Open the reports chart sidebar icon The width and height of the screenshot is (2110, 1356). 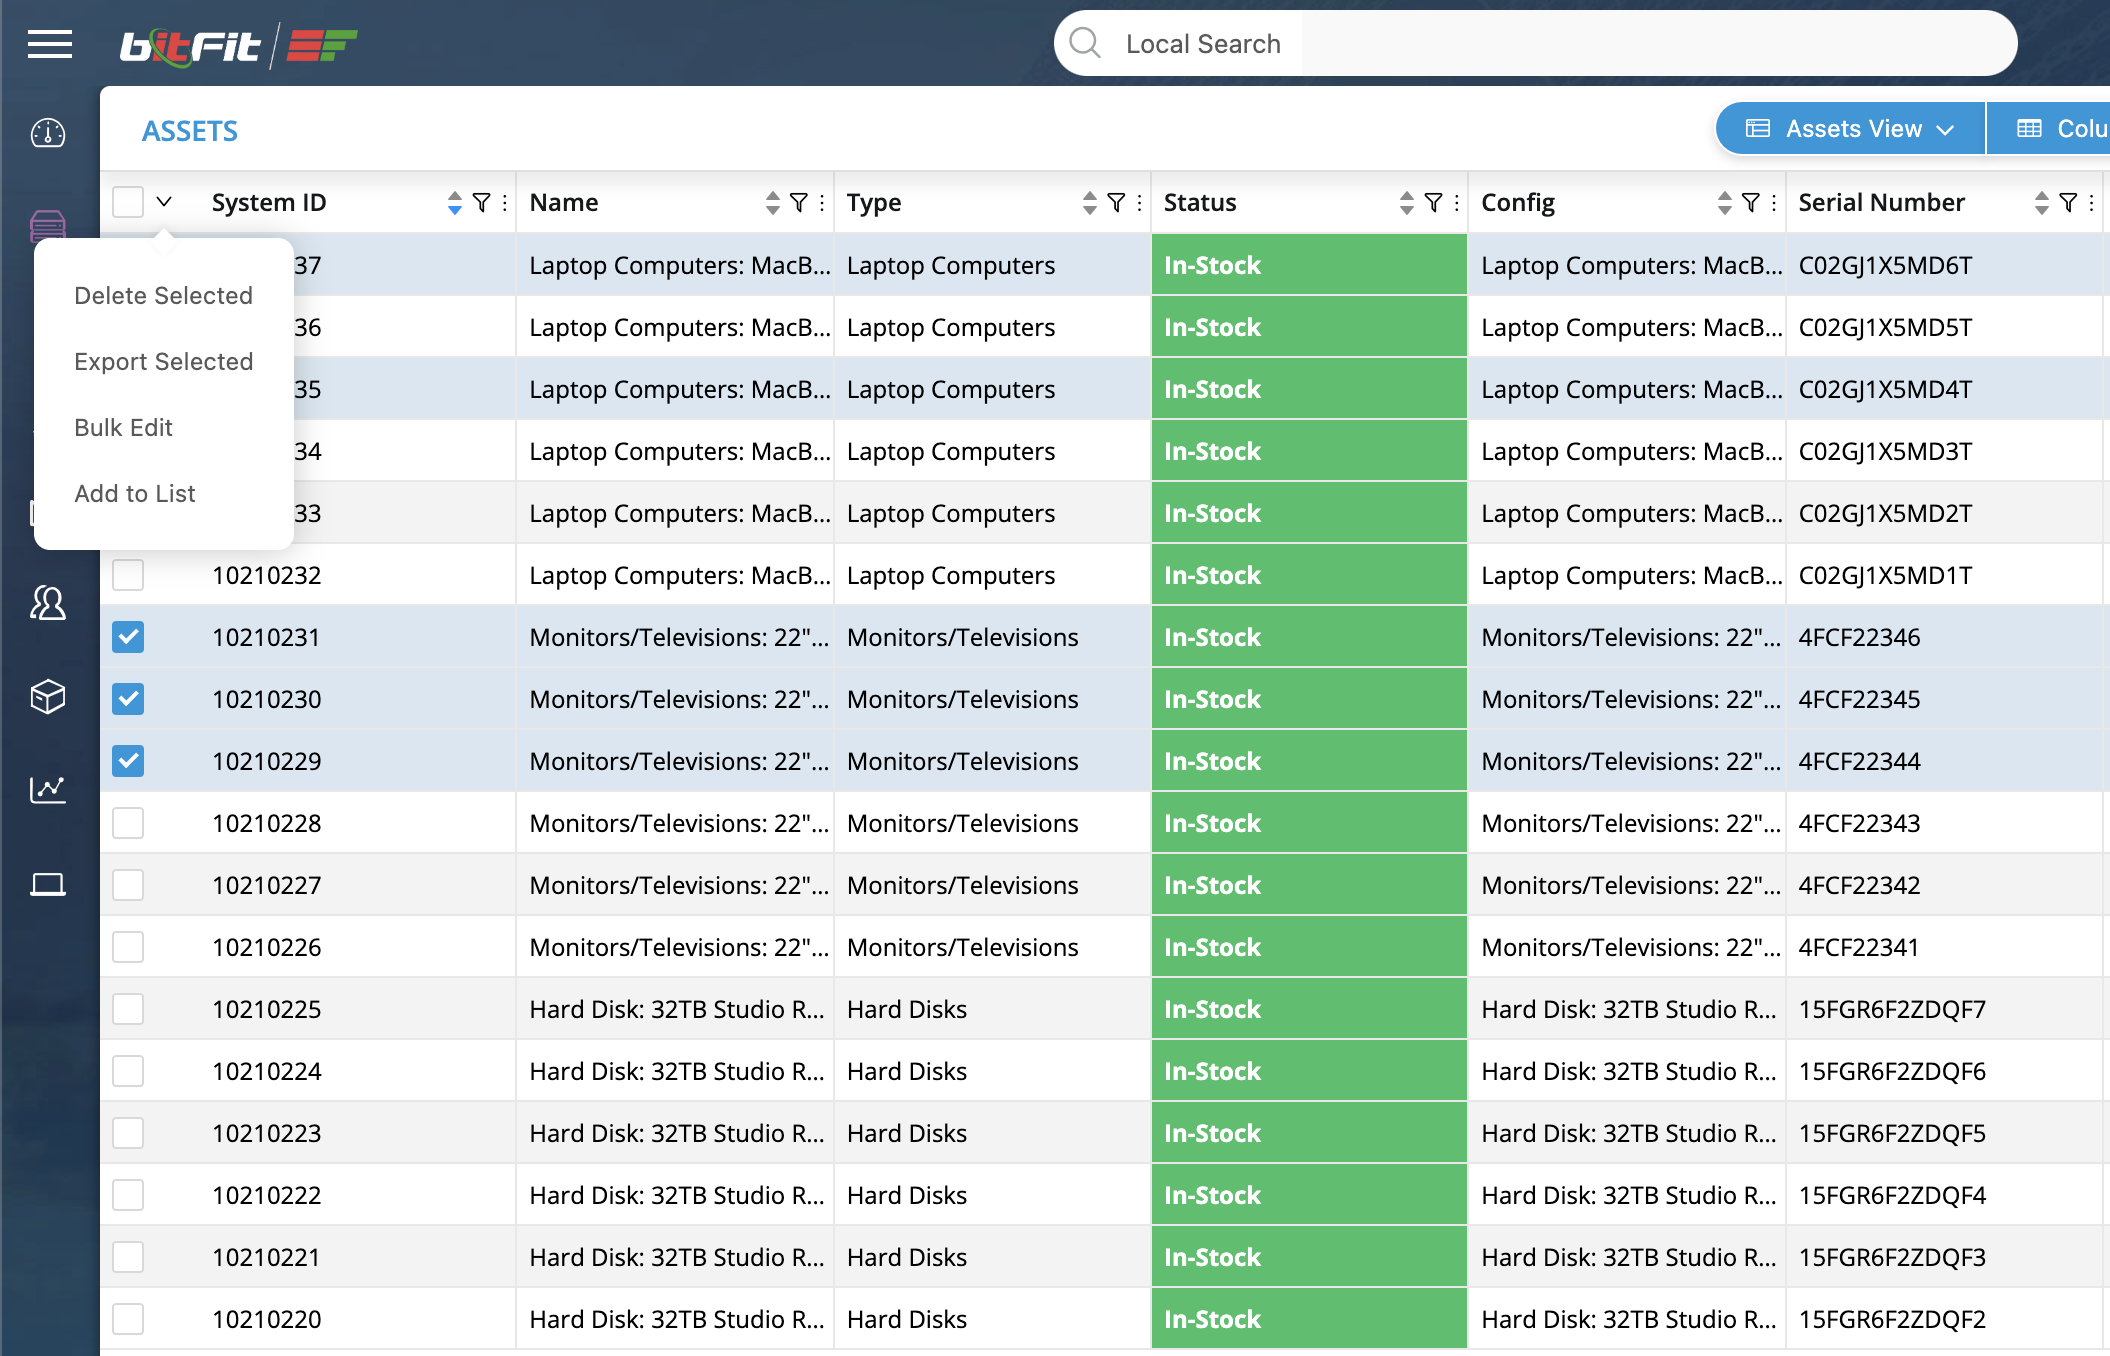click(x=48, y=790)
